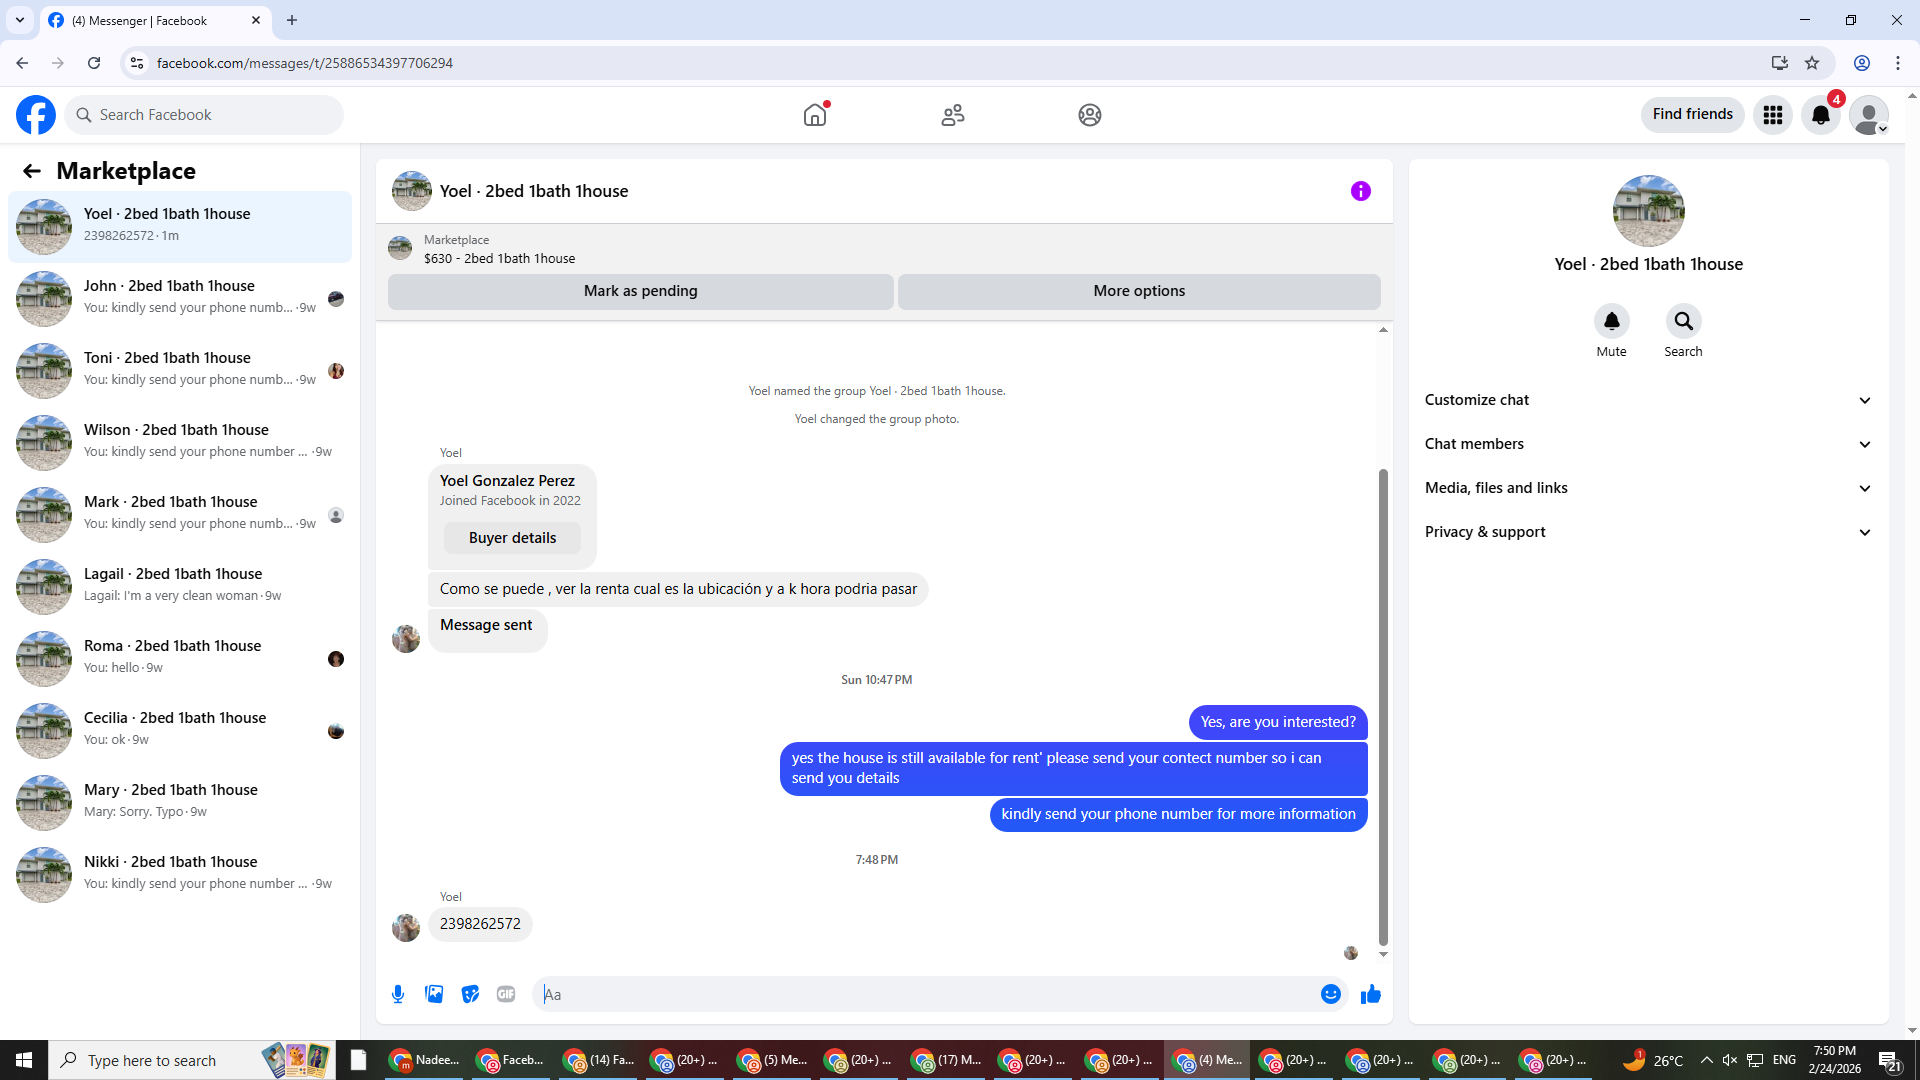The width and height of the screenshot is (1920, 1080).
Task: Expand the Customize chat section
Action: click(x=1647, y=400)
